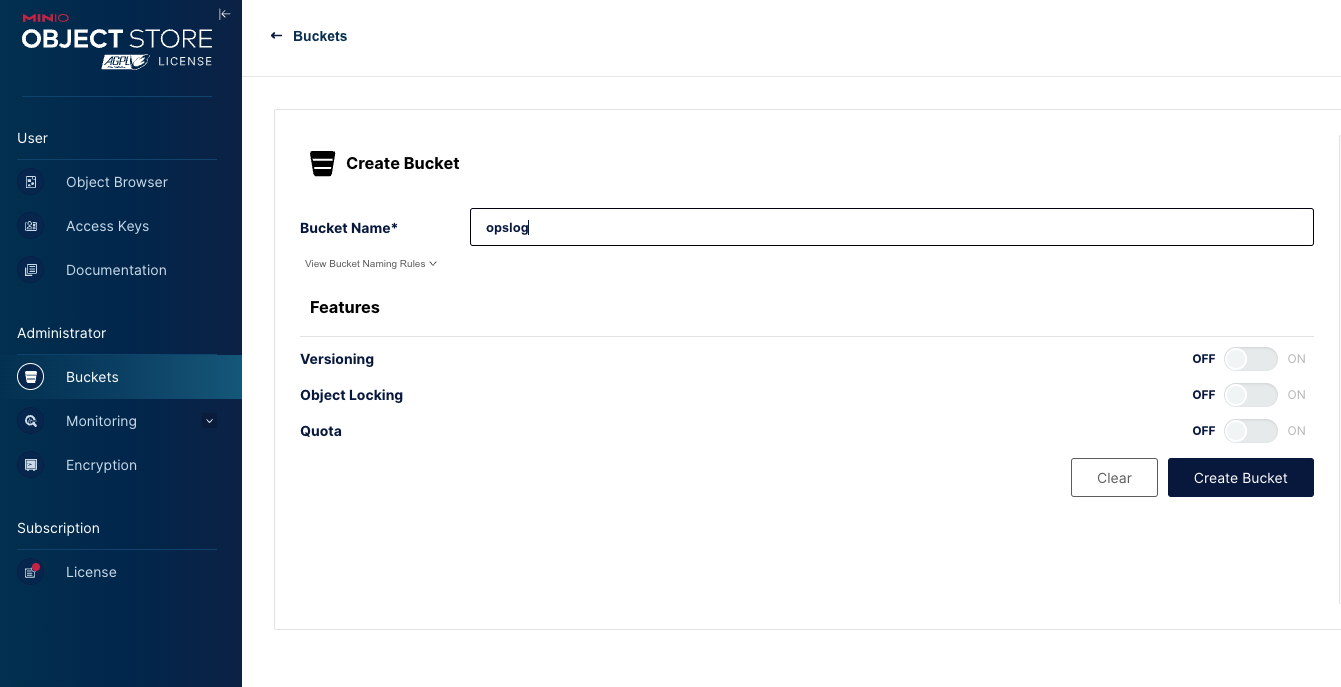Collapse the sidebar with the arrow icon
This screenshot has width=1341, height=687.
pyautogui.click(x=224, y=14)
